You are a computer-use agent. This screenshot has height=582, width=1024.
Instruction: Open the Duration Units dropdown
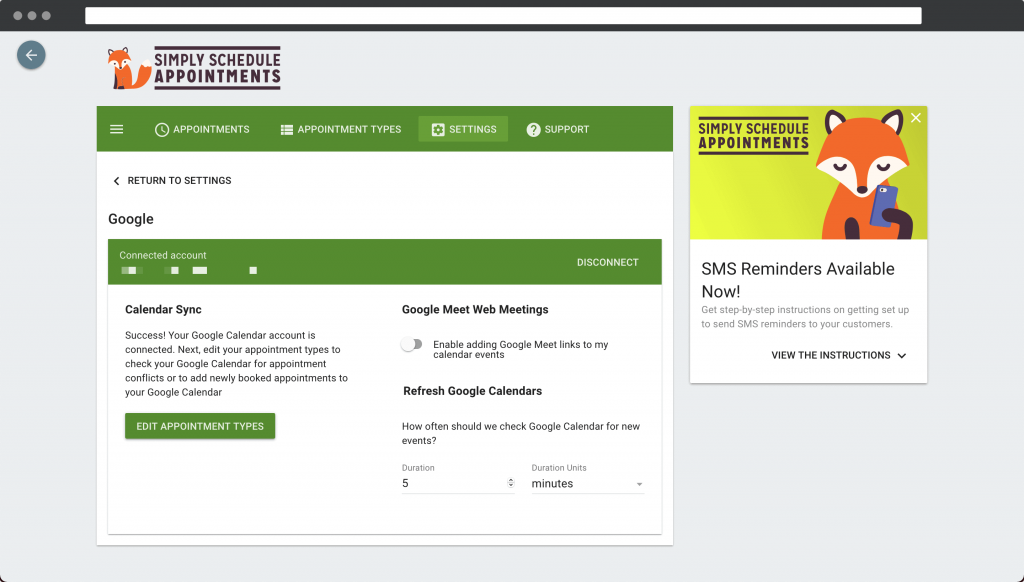point(588,483)
